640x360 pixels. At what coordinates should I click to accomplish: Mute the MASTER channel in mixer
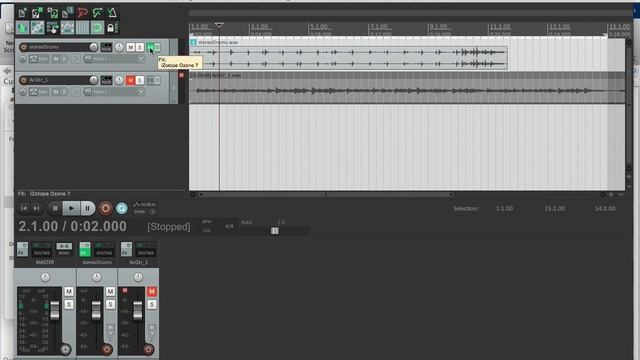pyautogui.click(x=69, y=291)
